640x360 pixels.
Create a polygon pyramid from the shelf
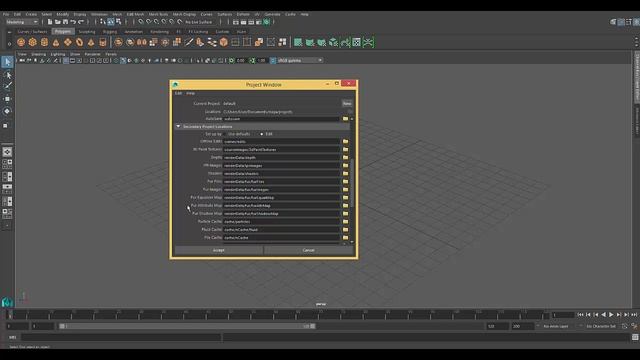91,42
